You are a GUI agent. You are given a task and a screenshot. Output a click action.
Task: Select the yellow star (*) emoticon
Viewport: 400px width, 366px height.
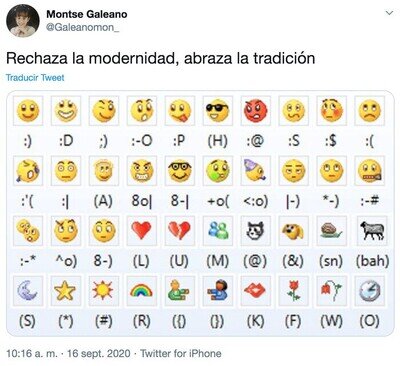click(x=66, y=291)
